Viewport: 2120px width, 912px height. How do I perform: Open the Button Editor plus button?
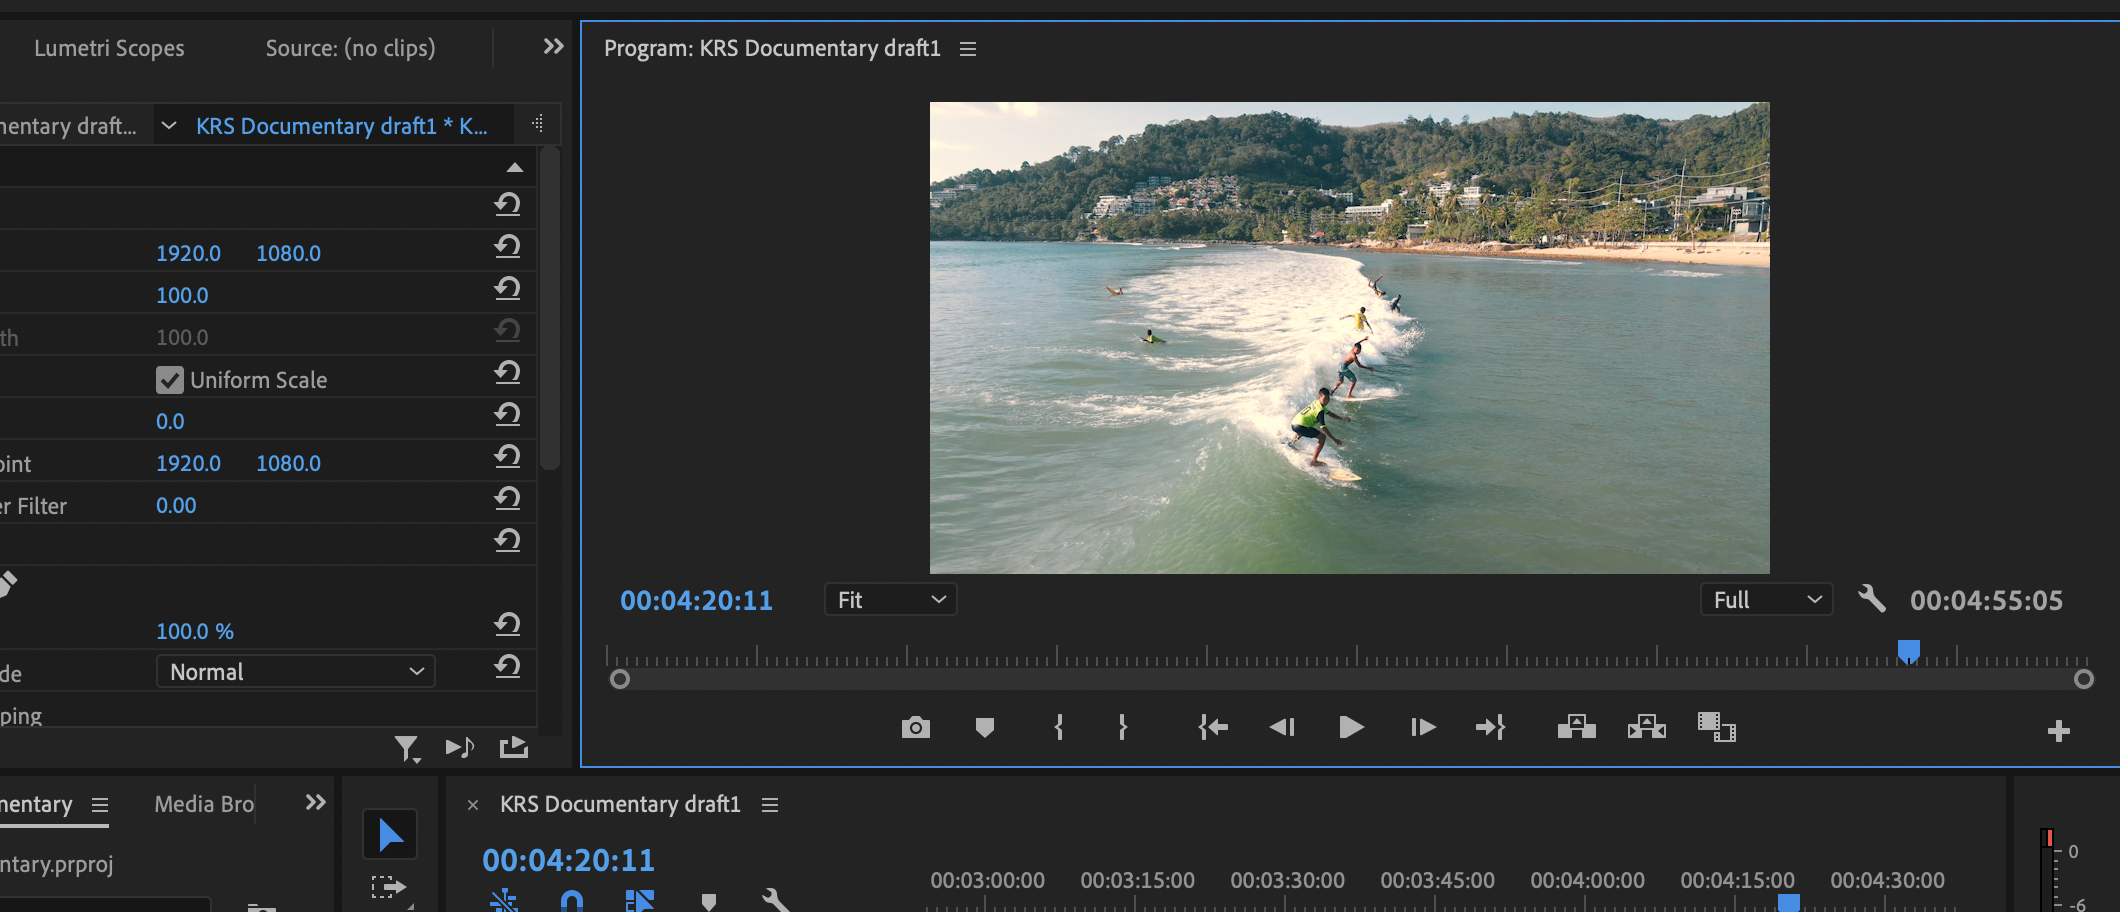tap(2058, 731)
